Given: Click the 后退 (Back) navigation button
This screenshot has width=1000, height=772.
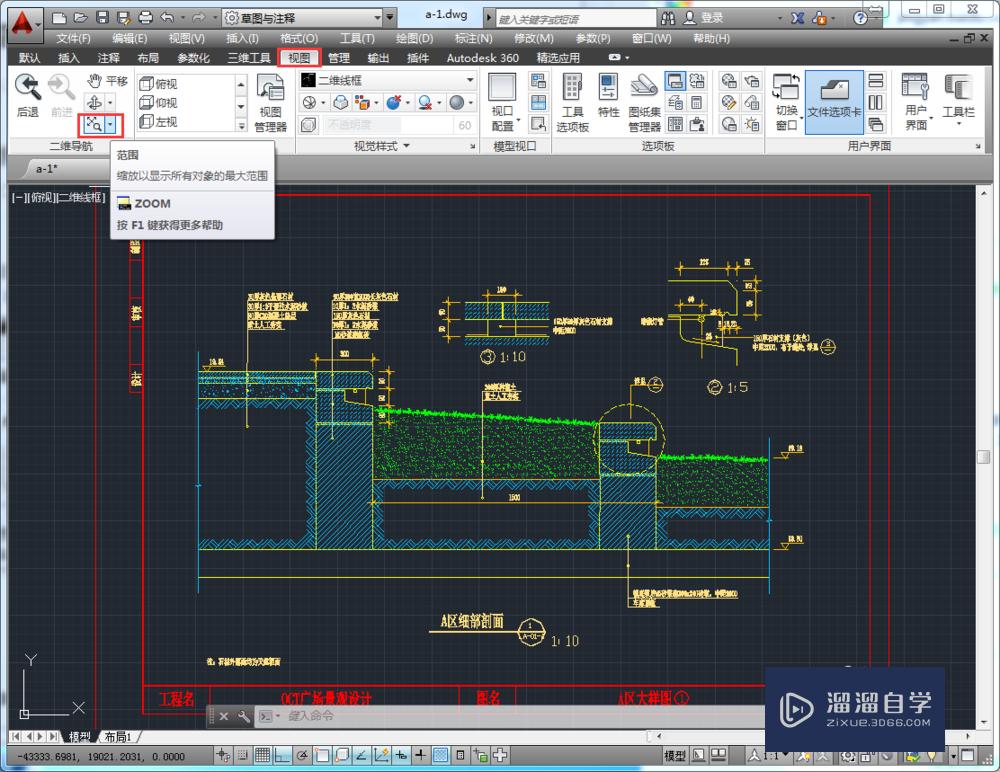Looking at the screenshot, I should (27, 95).
